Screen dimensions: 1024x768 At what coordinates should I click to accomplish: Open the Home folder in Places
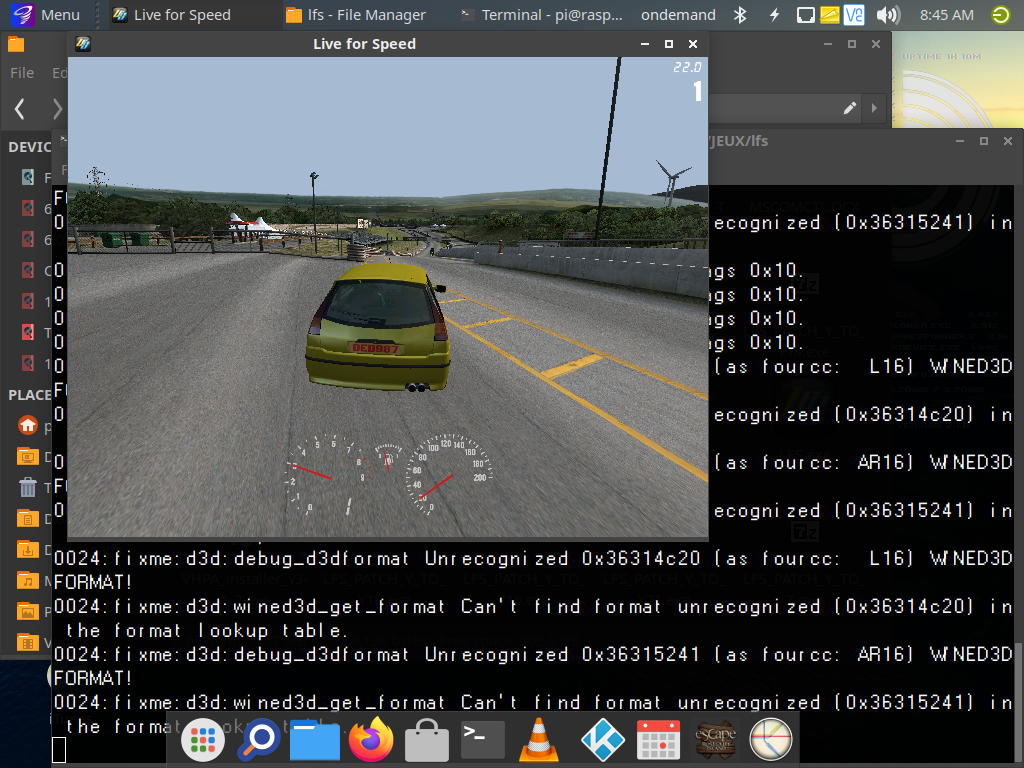click(27, 426)
